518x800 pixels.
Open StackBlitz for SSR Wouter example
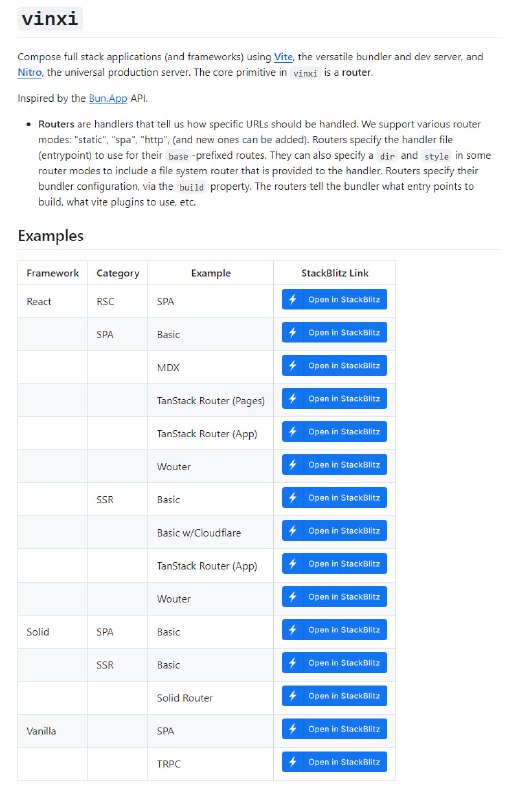click(x=334, y=597)
